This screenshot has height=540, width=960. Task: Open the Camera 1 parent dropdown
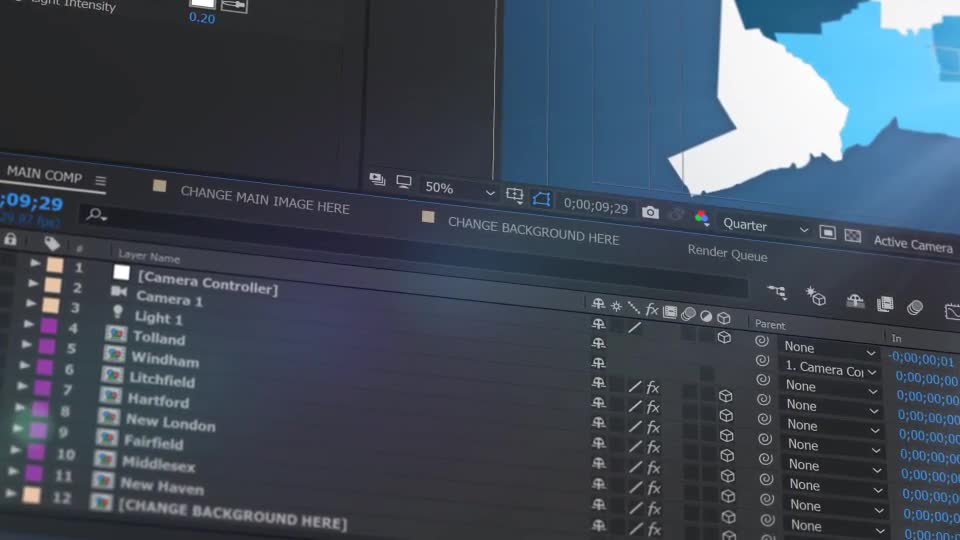831,369
